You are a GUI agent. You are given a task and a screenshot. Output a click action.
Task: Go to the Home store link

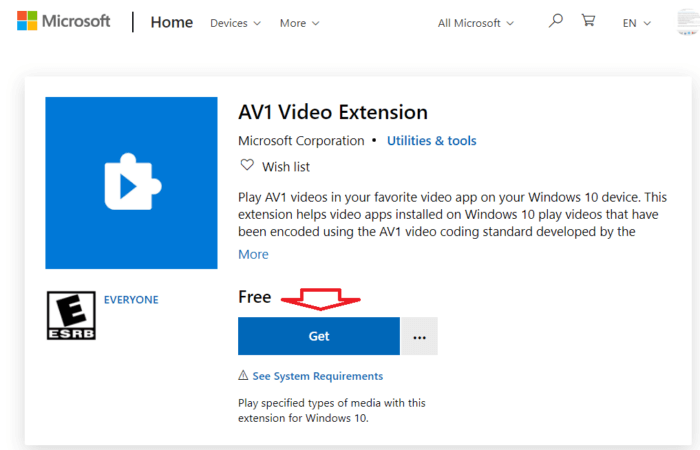pyautogui.click(x=171, y=22)
